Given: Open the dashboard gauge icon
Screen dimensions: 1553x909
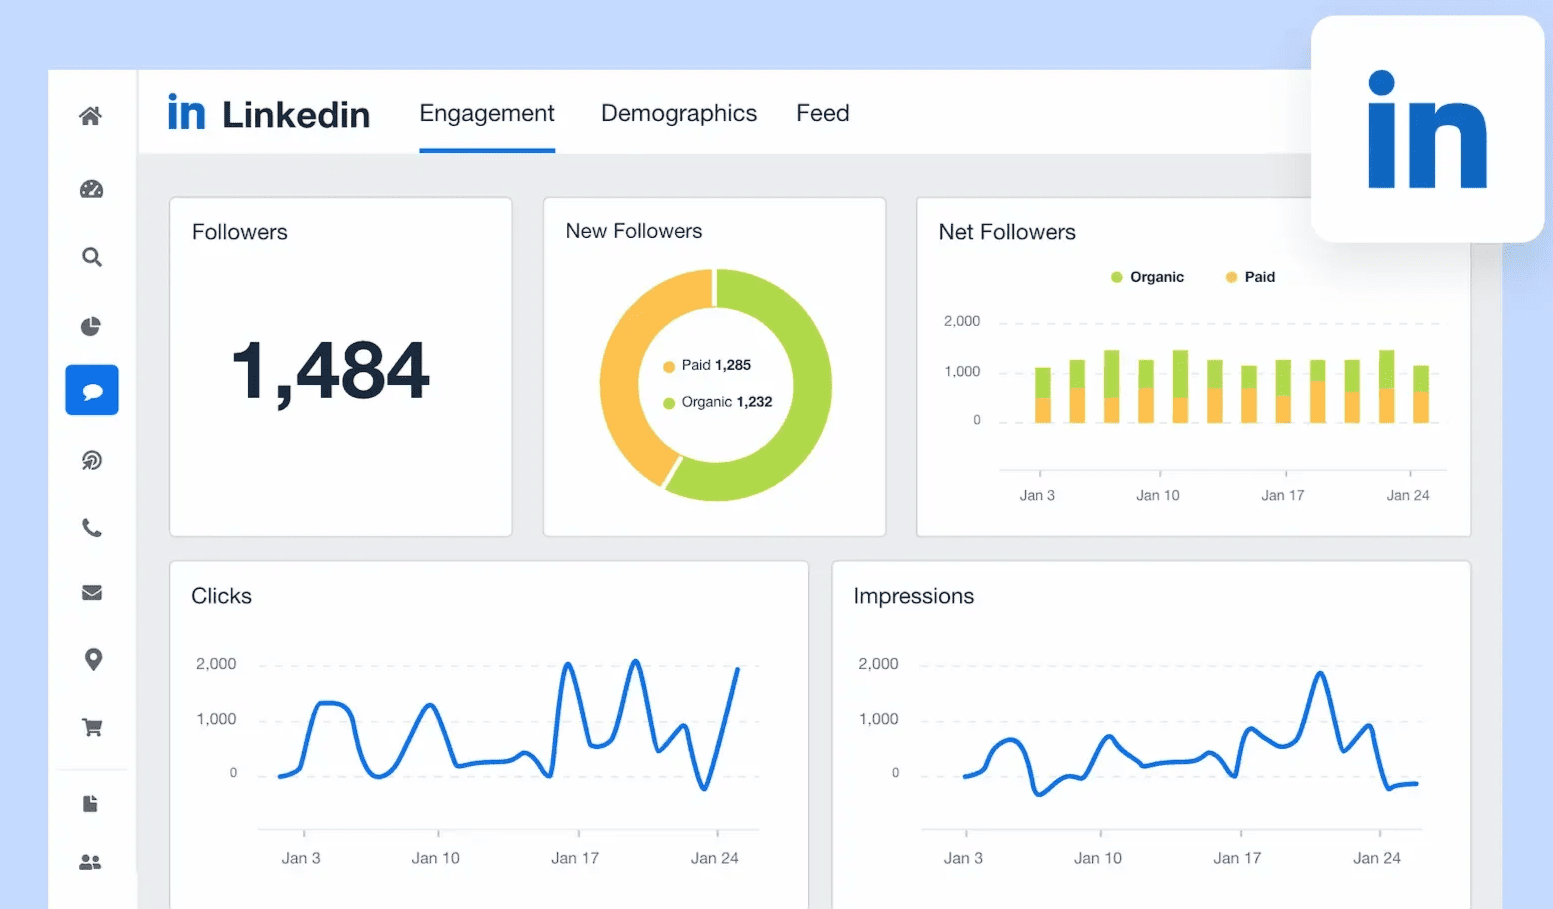Looking at the screenshot, I should point(91,188).
